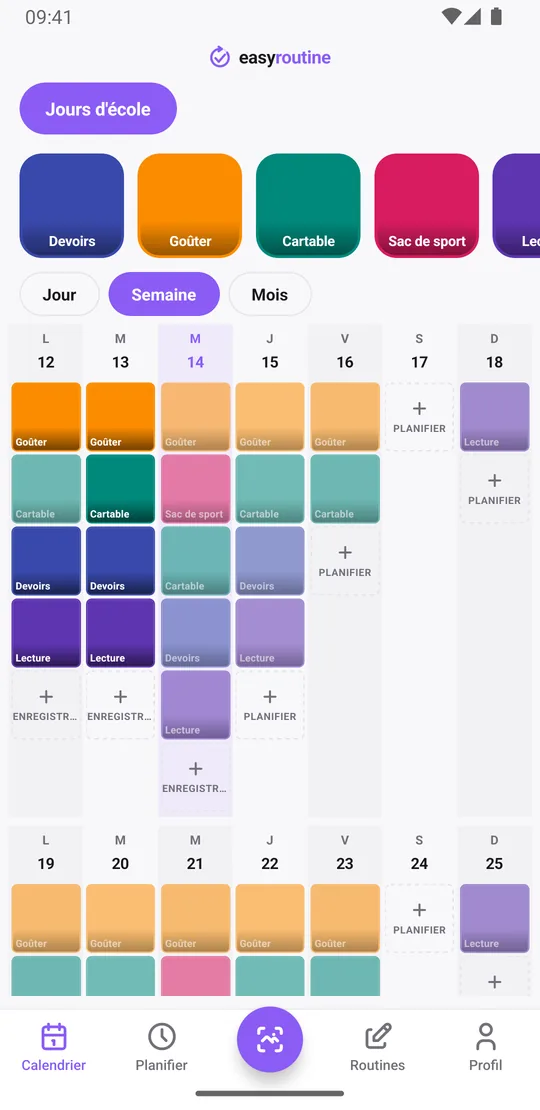Open Goûter card on Friday 16
540x1110 pixels.
[x=345, y=417]
